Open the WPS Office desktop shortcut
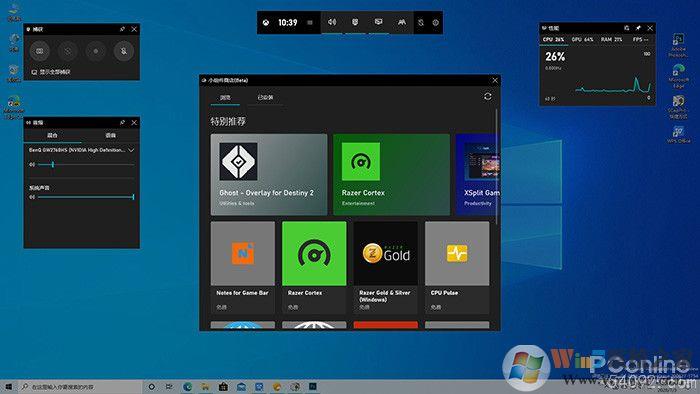This screenshot has width=700, height=394. [x=678, y=134]
